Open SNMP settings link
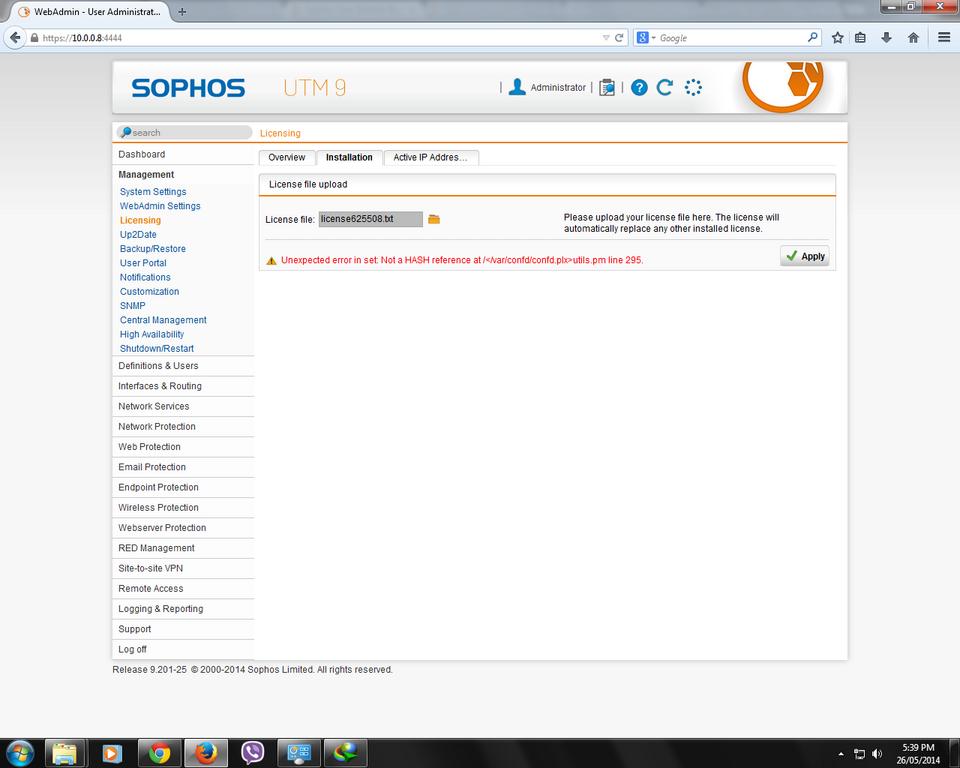The image size is (960, 768). pyautogui.click(x=133, y=306)
